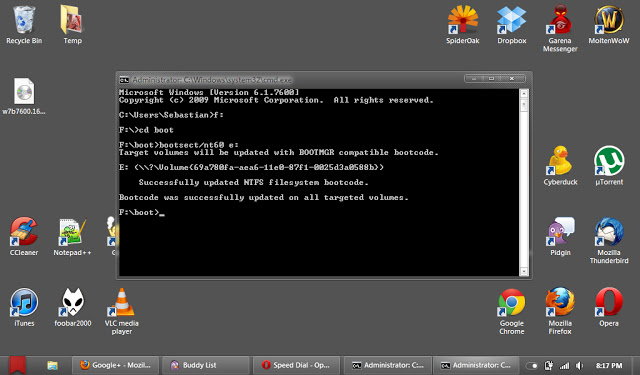This screenshot has height=375, width=640.
Task: Launch Garena Messenger shortcut
Action: [560, 29]
